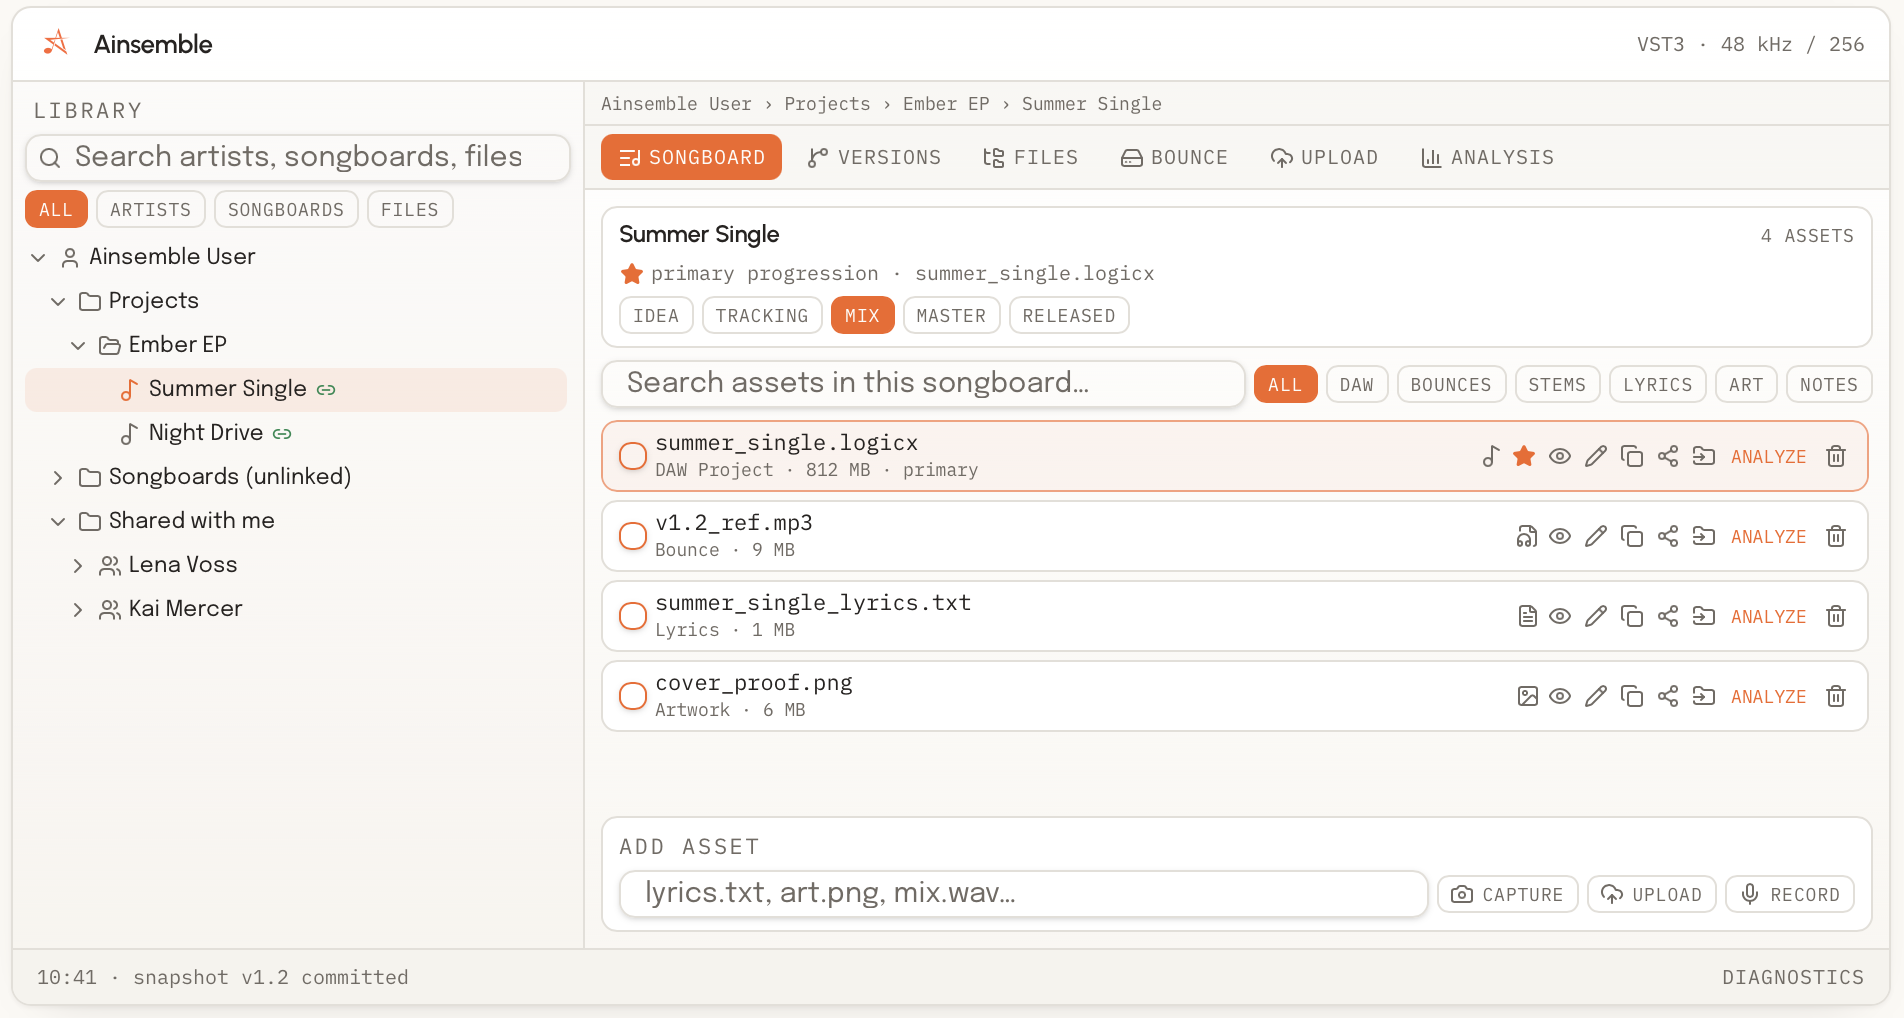The height and width of the screenshot is (1018, 1904).
Task: Duplicate summer_single.logicx with copy icon
Action: [x=1632, y=457]
